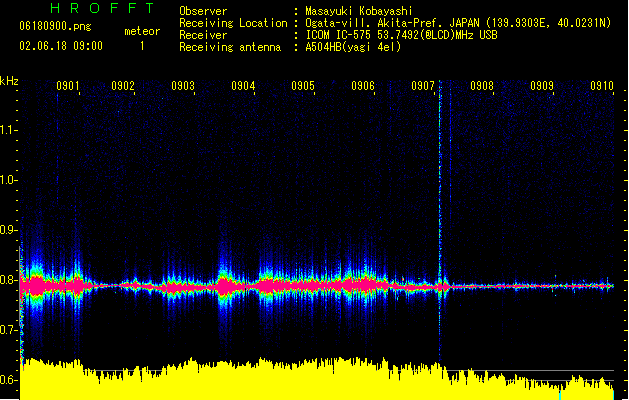629x400 pixels.
Task: Click the 0908 time marker
Action: (482, 86)
